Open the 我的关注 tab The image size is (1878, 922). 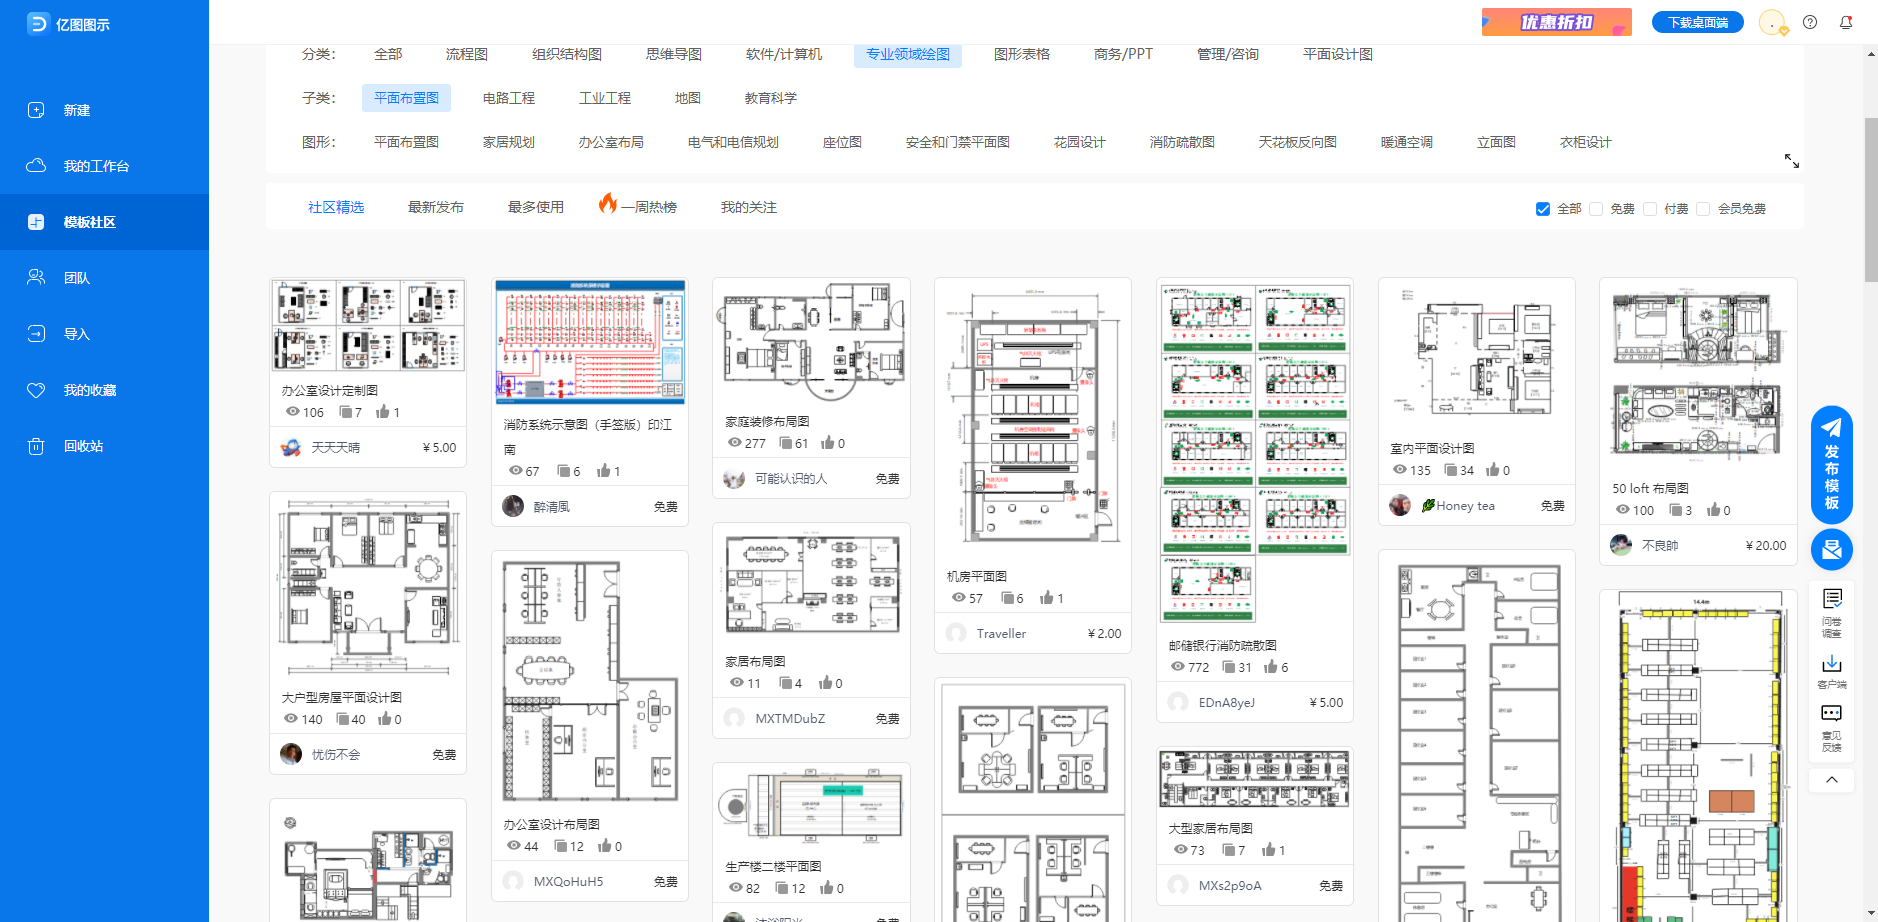coord(749,207)
